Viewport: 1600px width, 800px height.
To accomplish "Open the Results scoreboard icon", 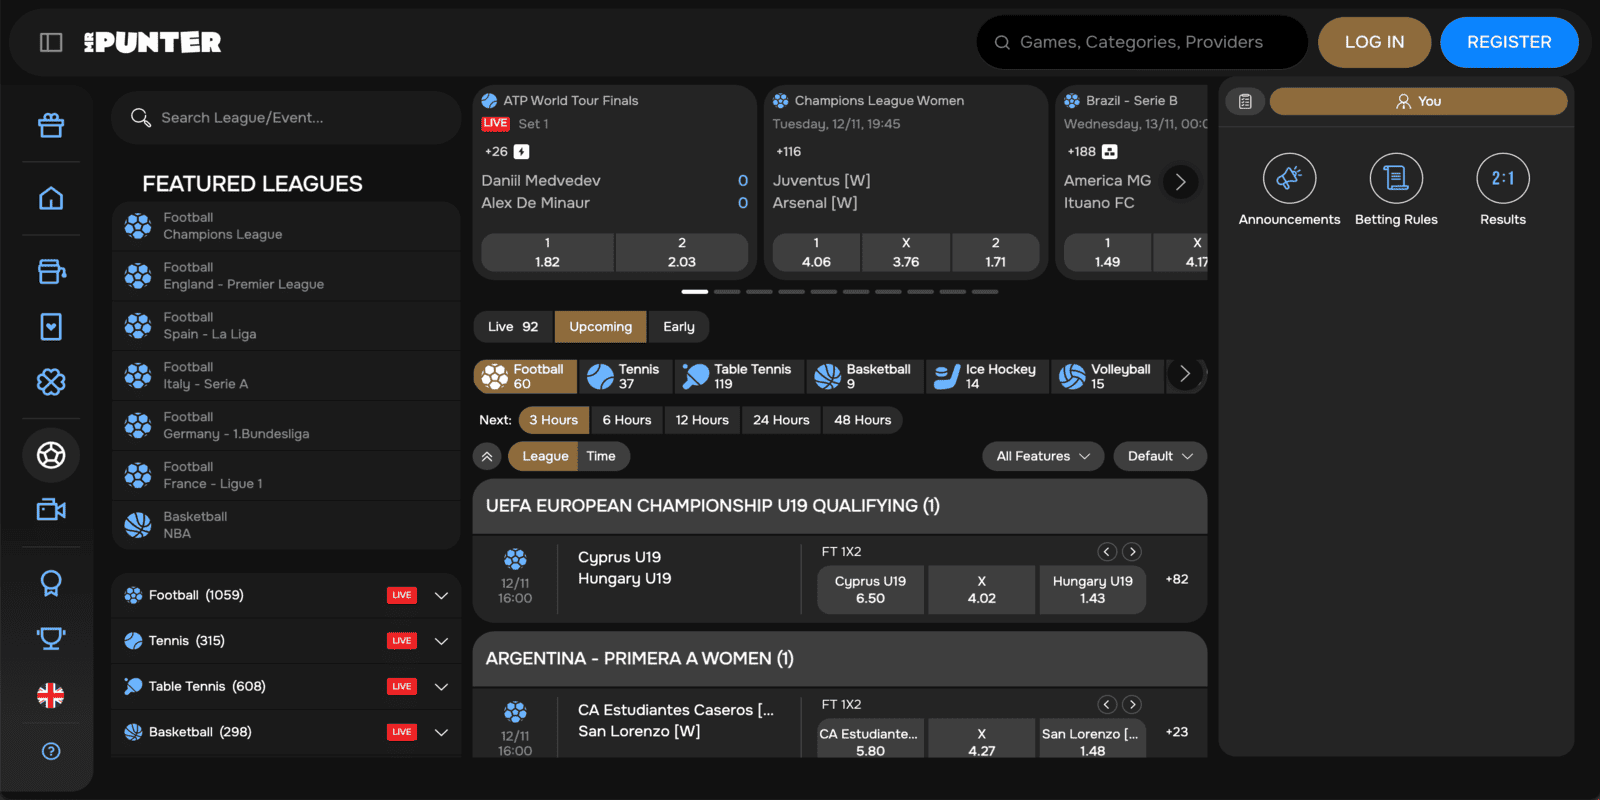I will tap(1502, 179).
